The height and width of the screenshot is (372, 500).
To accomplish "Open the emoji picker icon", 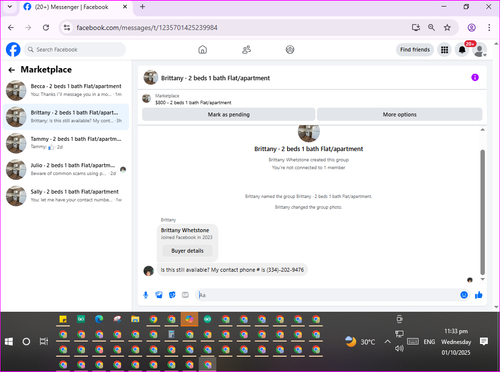I will pyautogui.click(x=464, y=295).
